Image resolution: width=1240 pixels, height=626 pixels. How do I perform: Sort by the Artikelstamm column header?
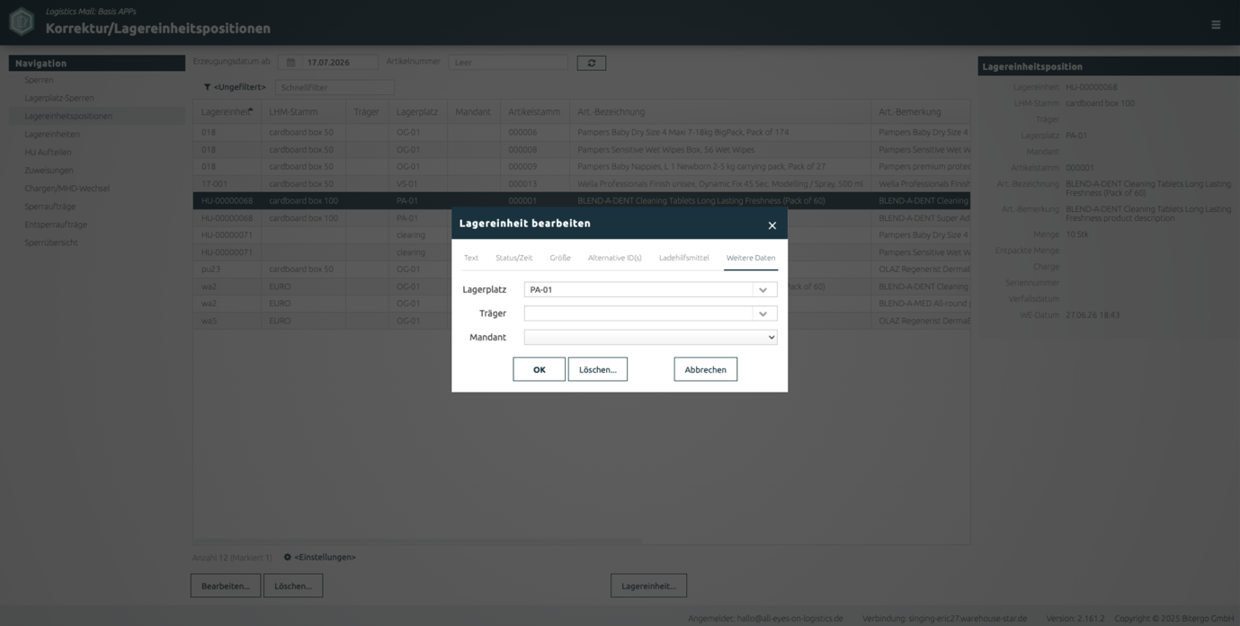click(x=535, y=112)
